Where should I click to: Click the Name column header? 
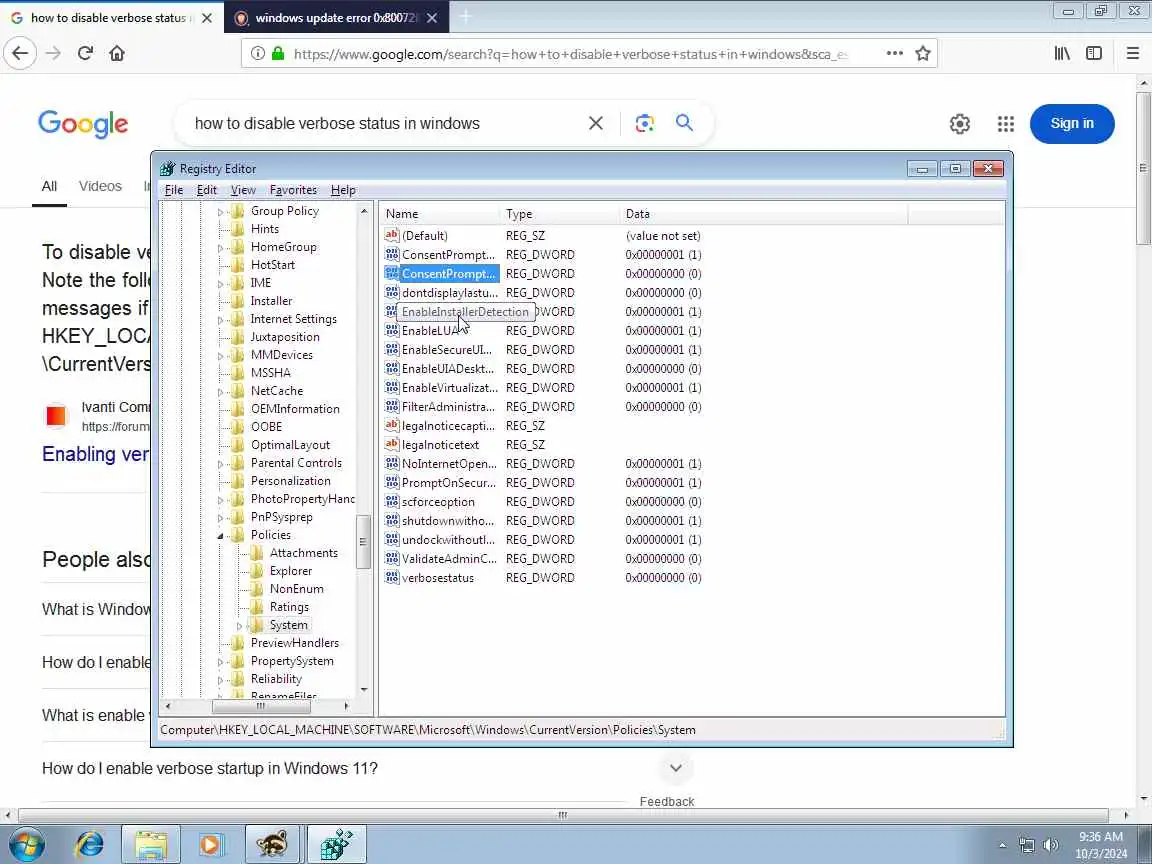440,214
